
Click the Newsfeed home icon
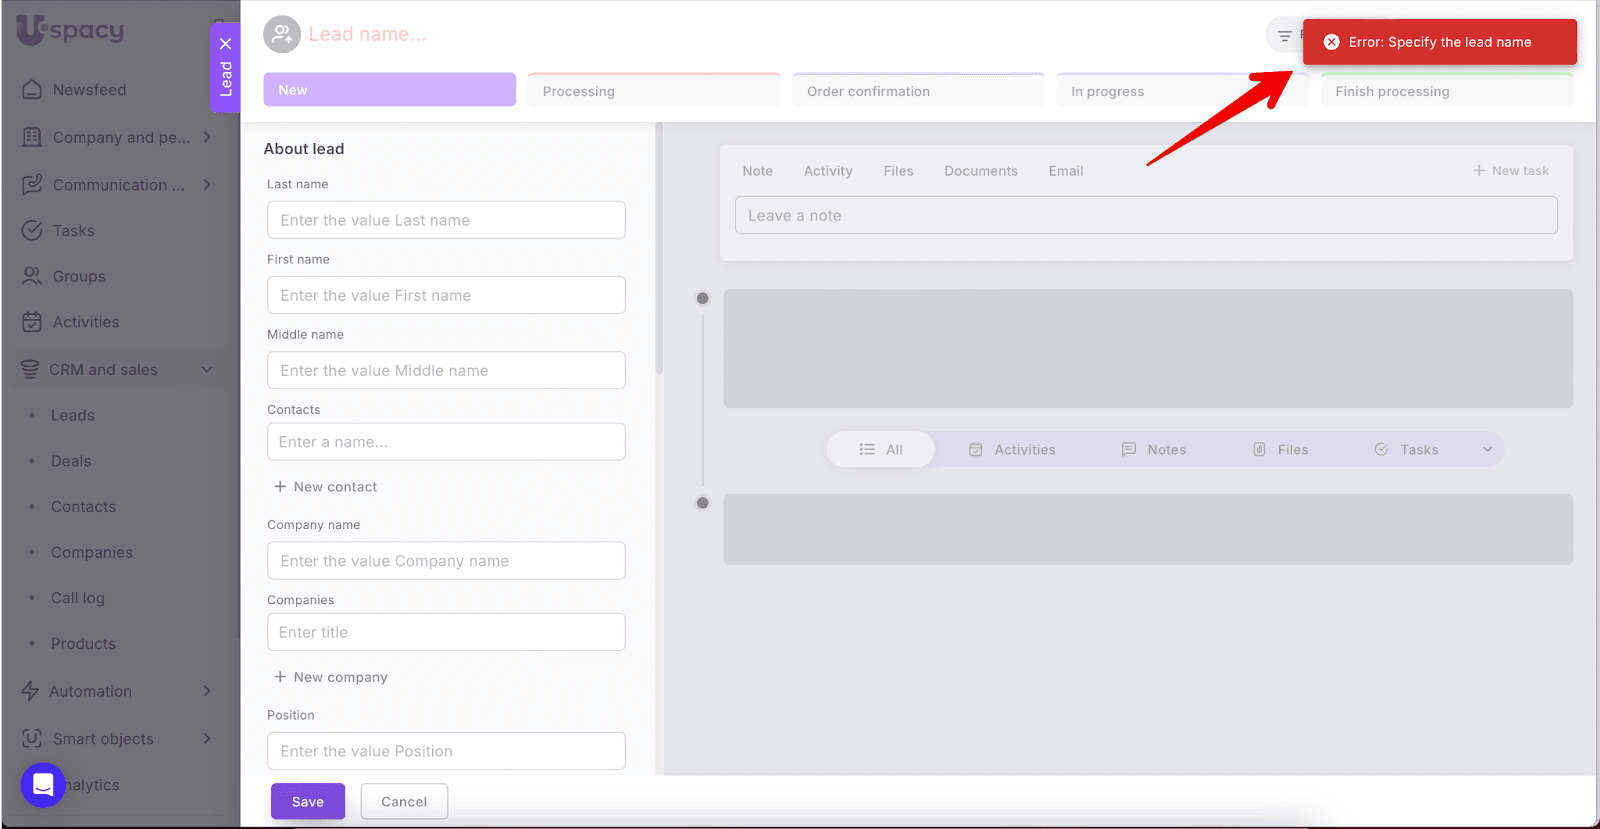[32, 89]
